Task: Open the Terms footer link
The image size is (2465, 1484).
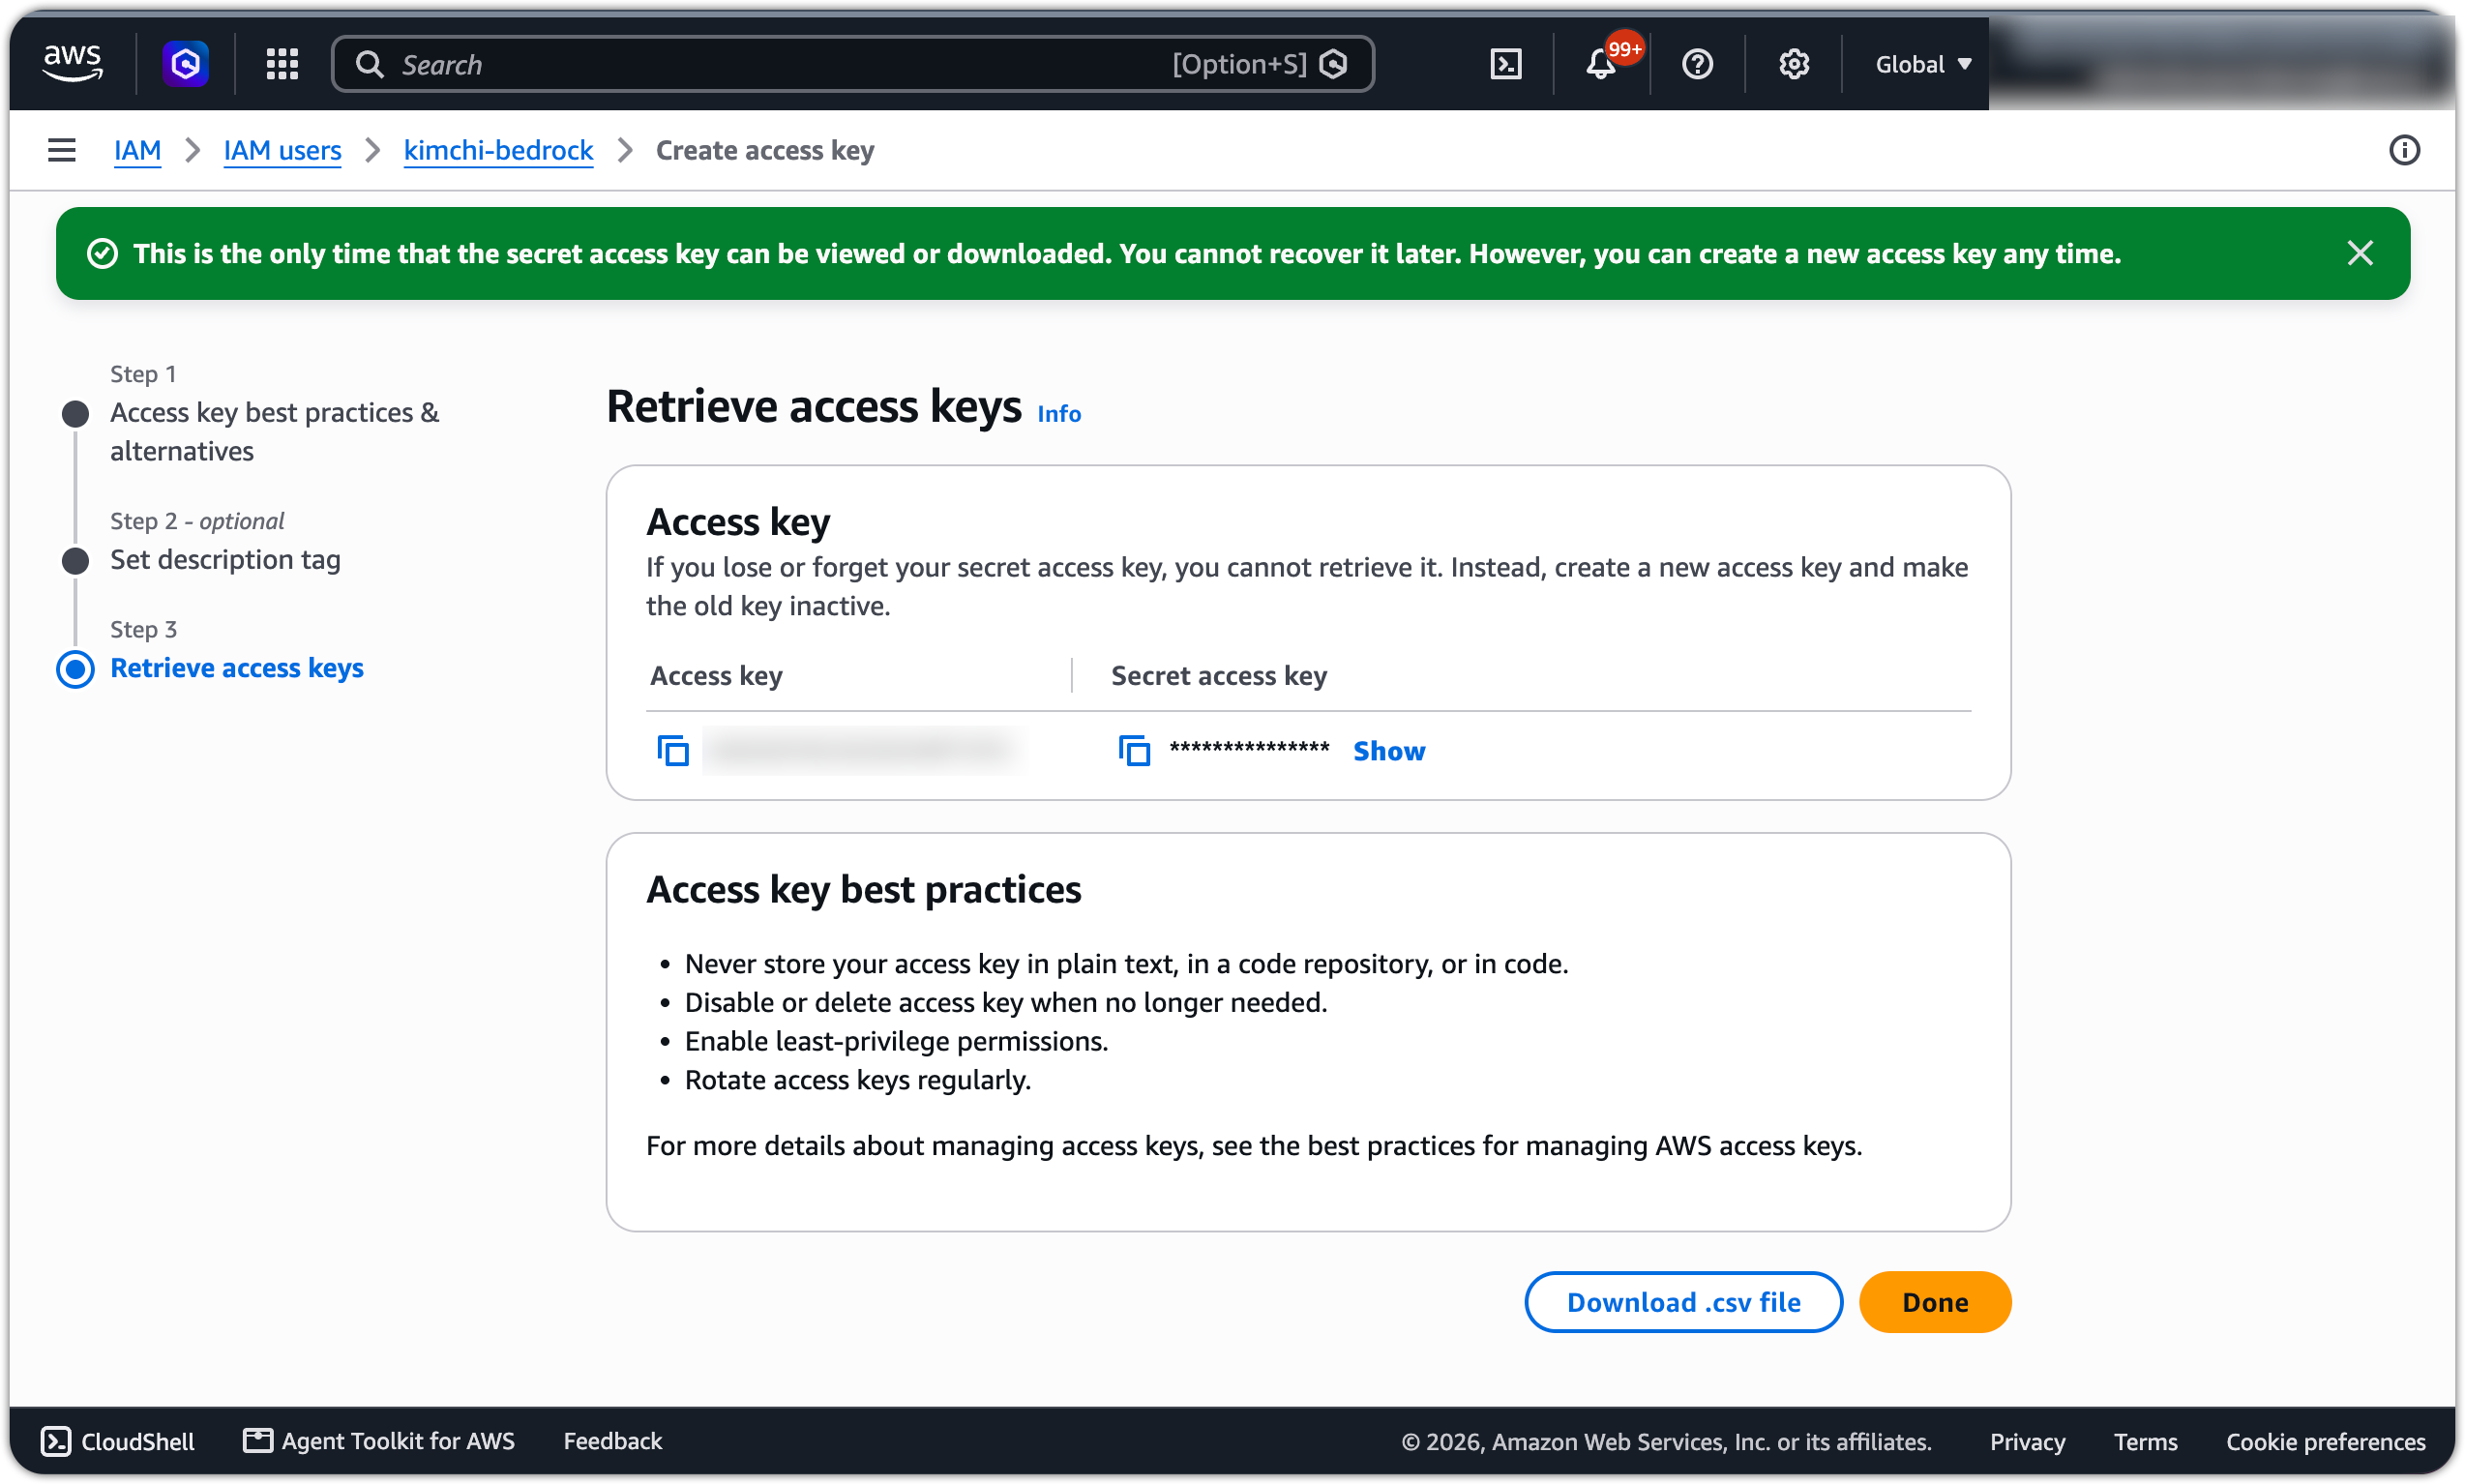Action: [x=2144, y=1440]
